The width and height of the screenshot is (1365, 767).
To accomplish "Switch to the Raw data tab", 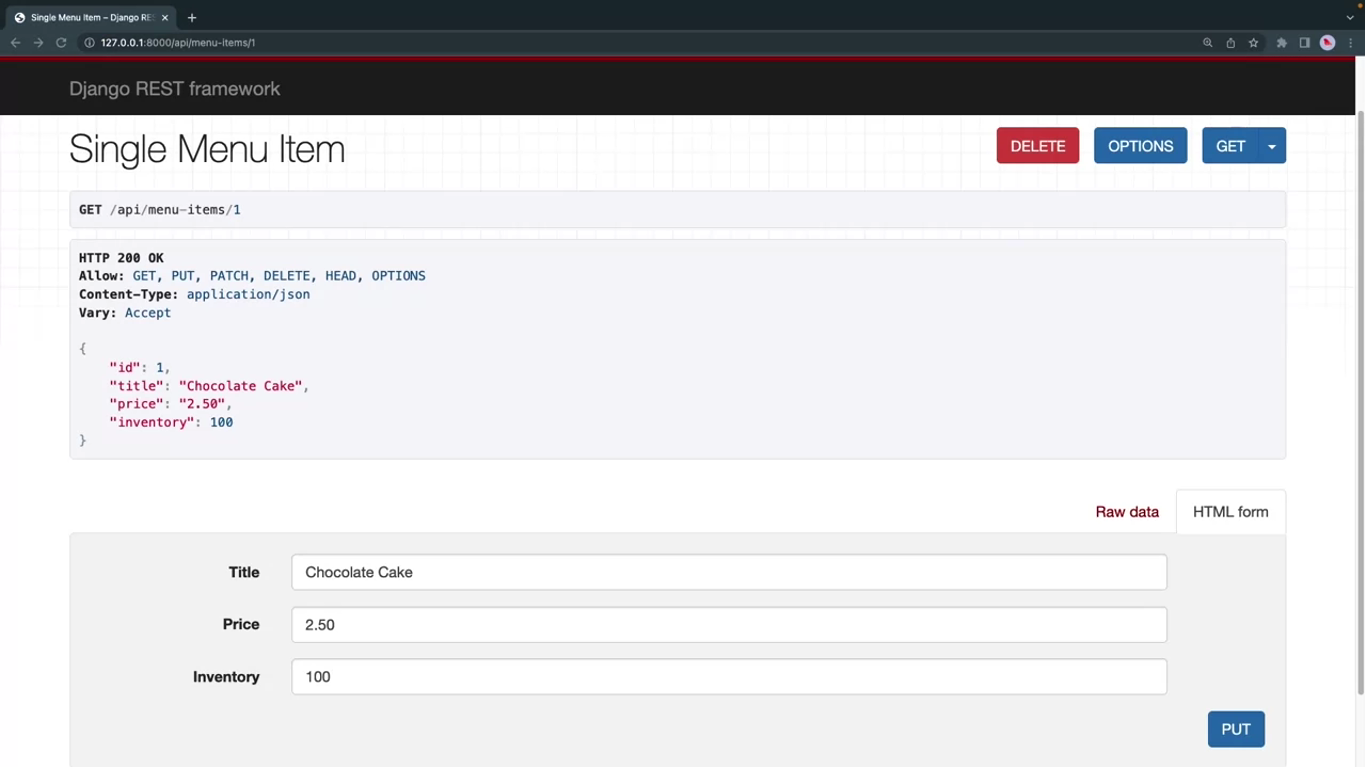I will [x=1127, y=512].
